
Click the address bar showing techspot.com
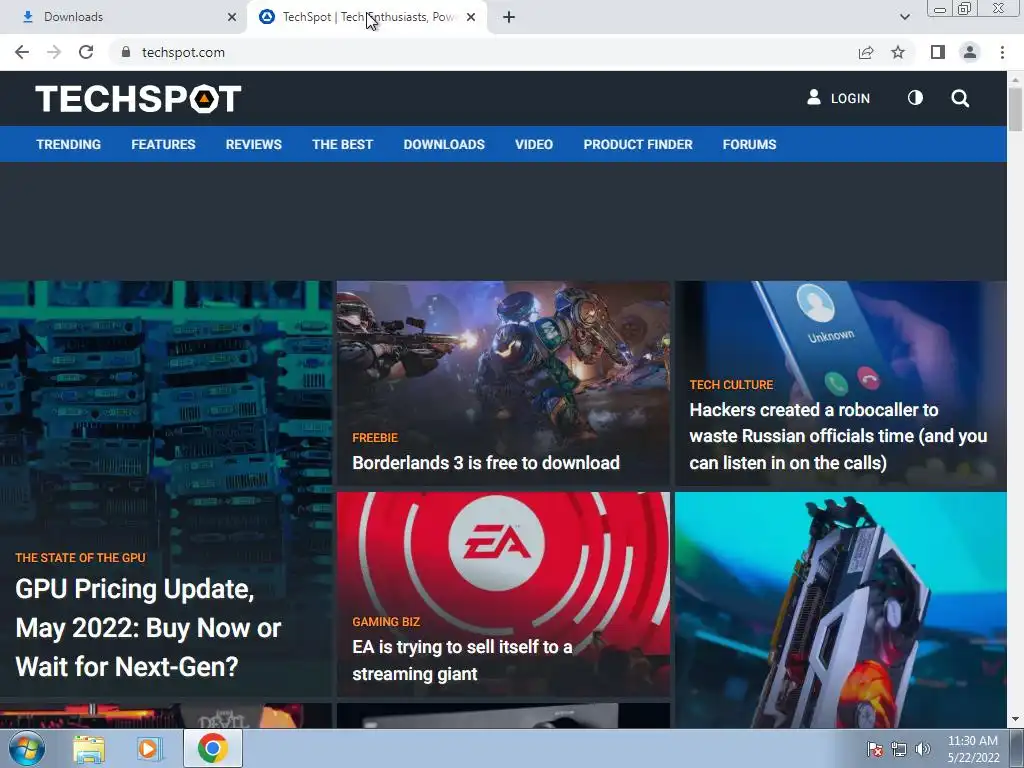point(483,52)
